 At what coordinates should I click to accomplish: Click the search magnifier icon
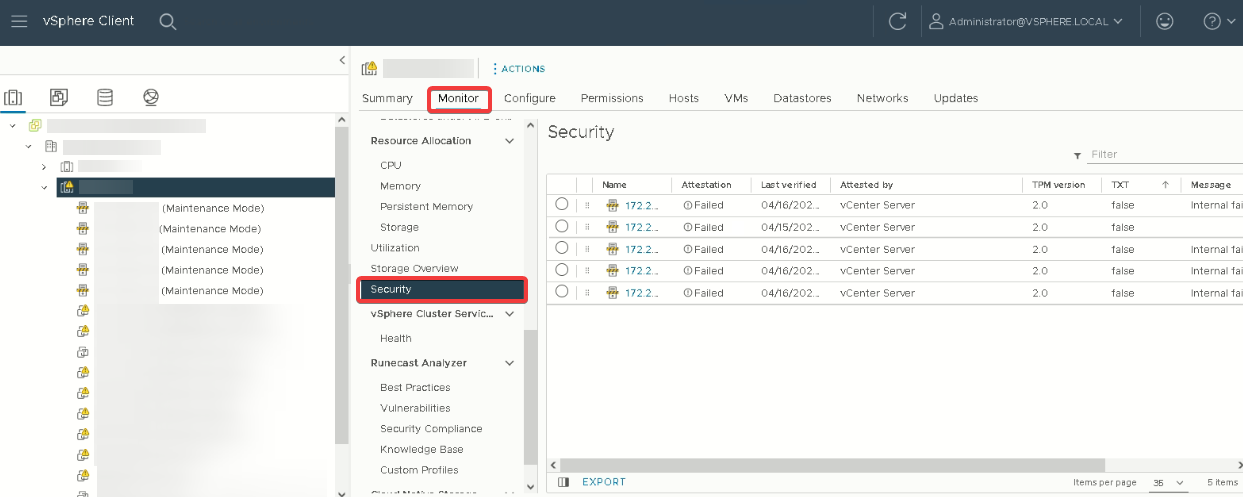pyautogui.click(x=168, y=21)
